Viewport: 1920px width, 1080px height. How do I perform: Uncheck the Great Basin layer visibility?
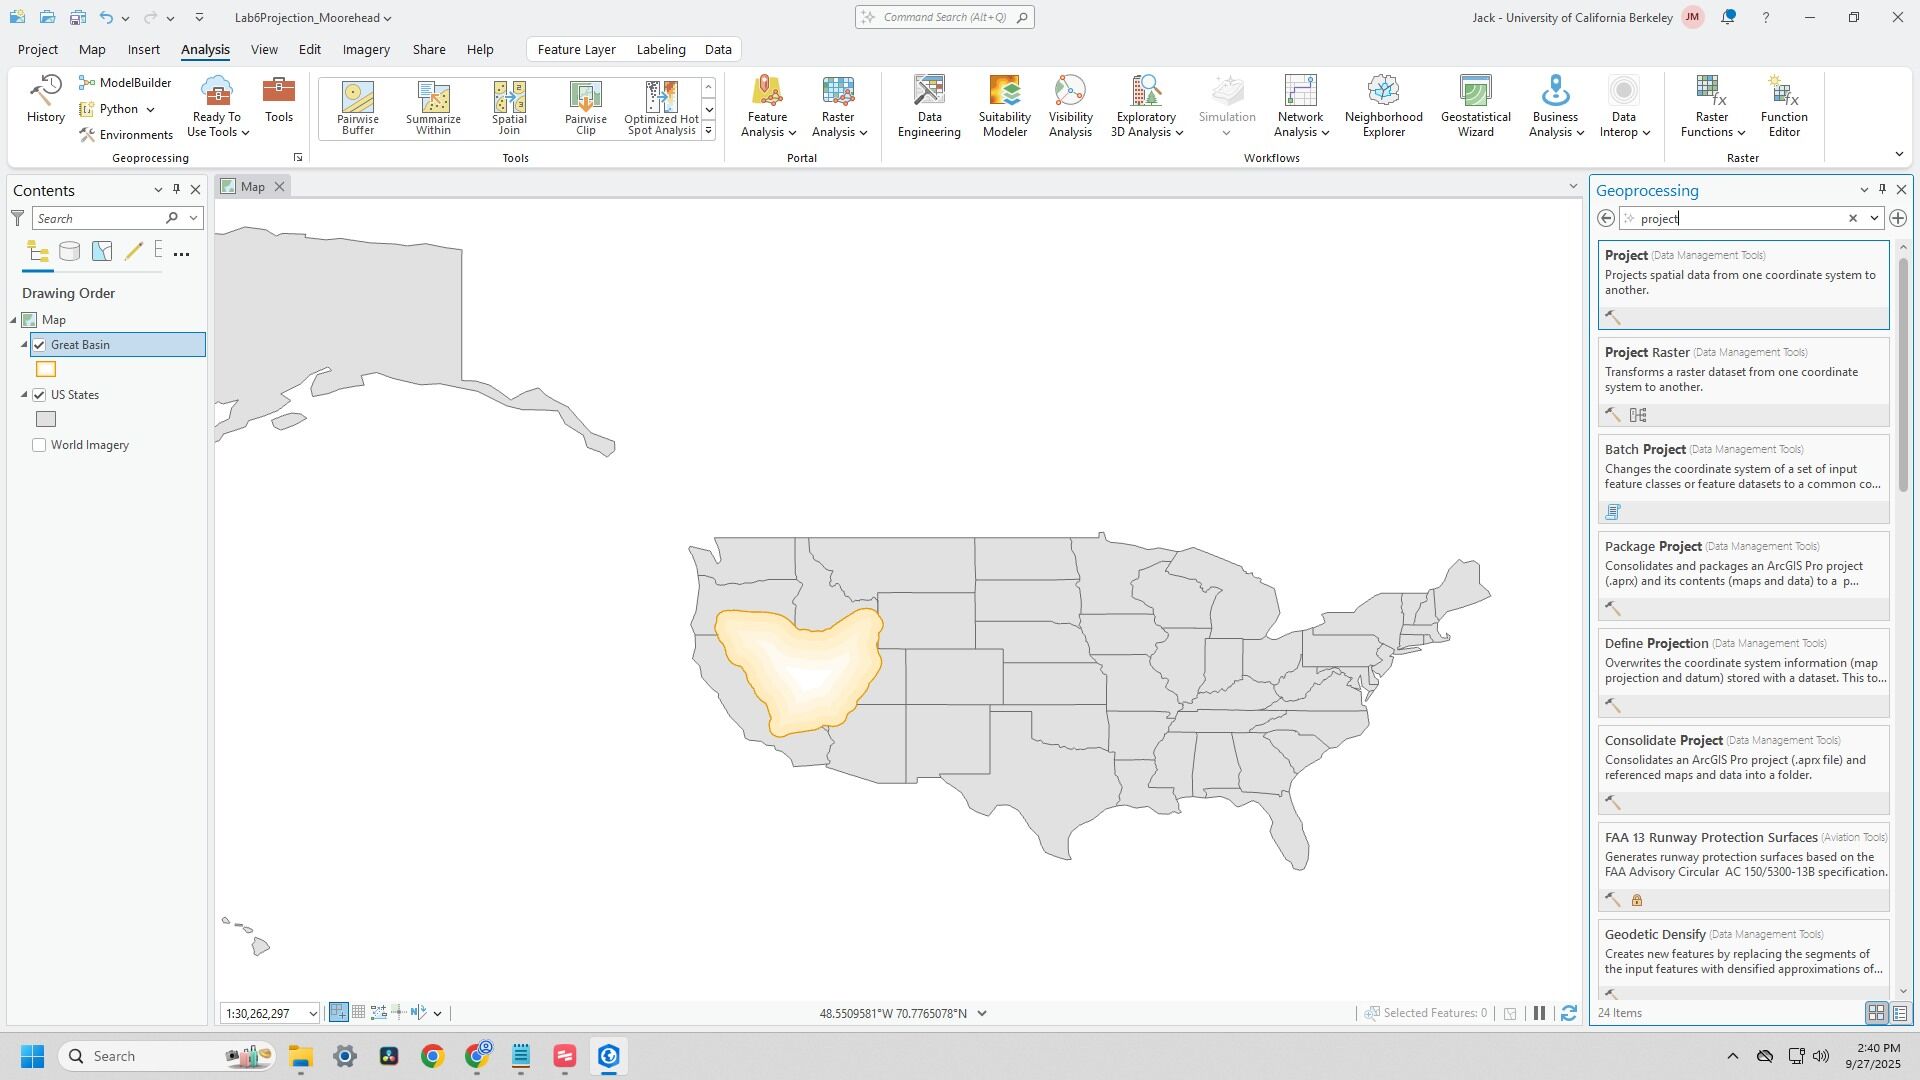(40, 345)
